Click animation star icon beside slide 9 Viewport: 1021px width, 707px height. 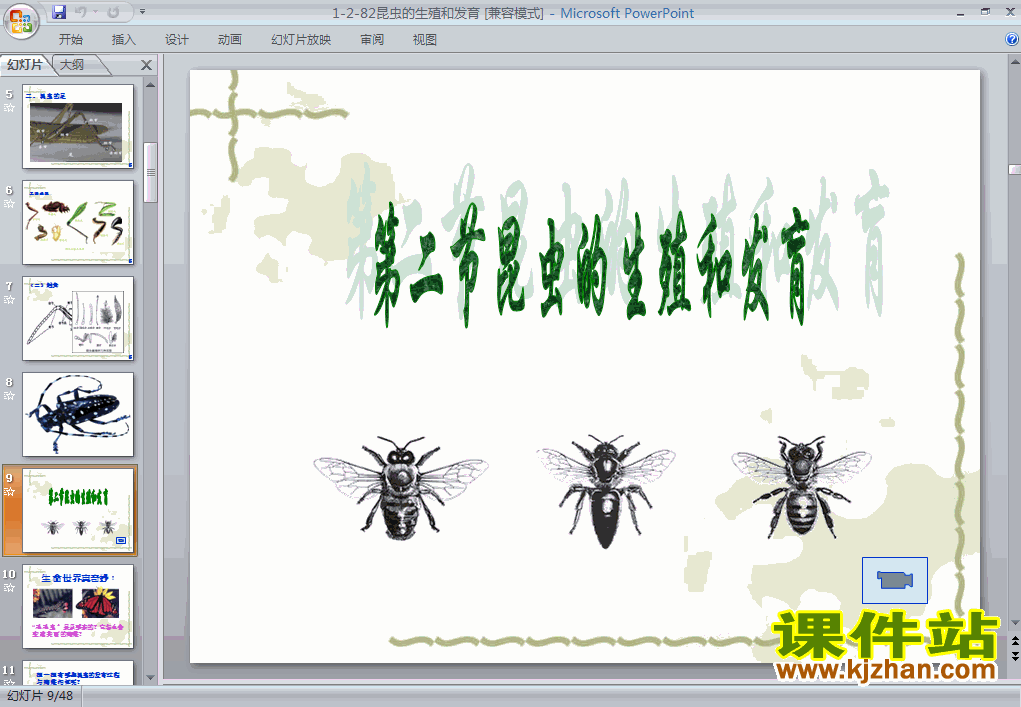[9, 492]
